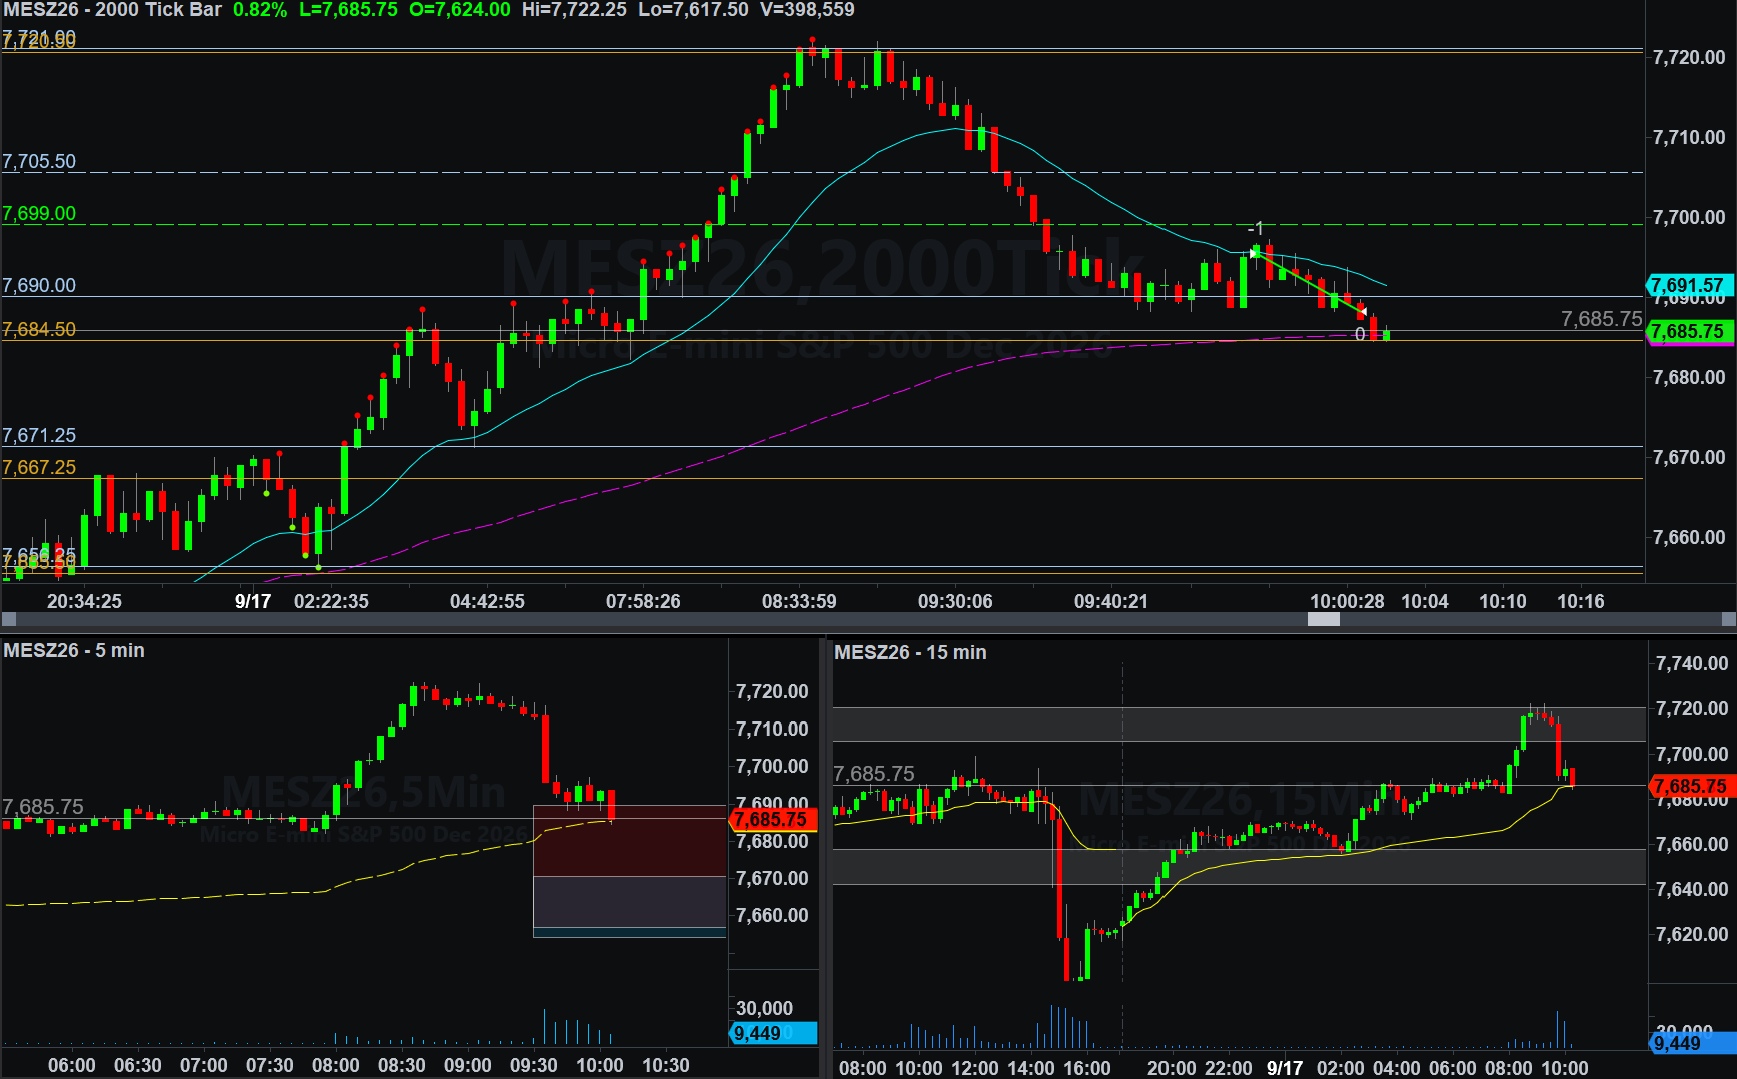Click the 7,685.75 label at left of 5 min chart
1737x1079 pixels.
pos(43,807)
